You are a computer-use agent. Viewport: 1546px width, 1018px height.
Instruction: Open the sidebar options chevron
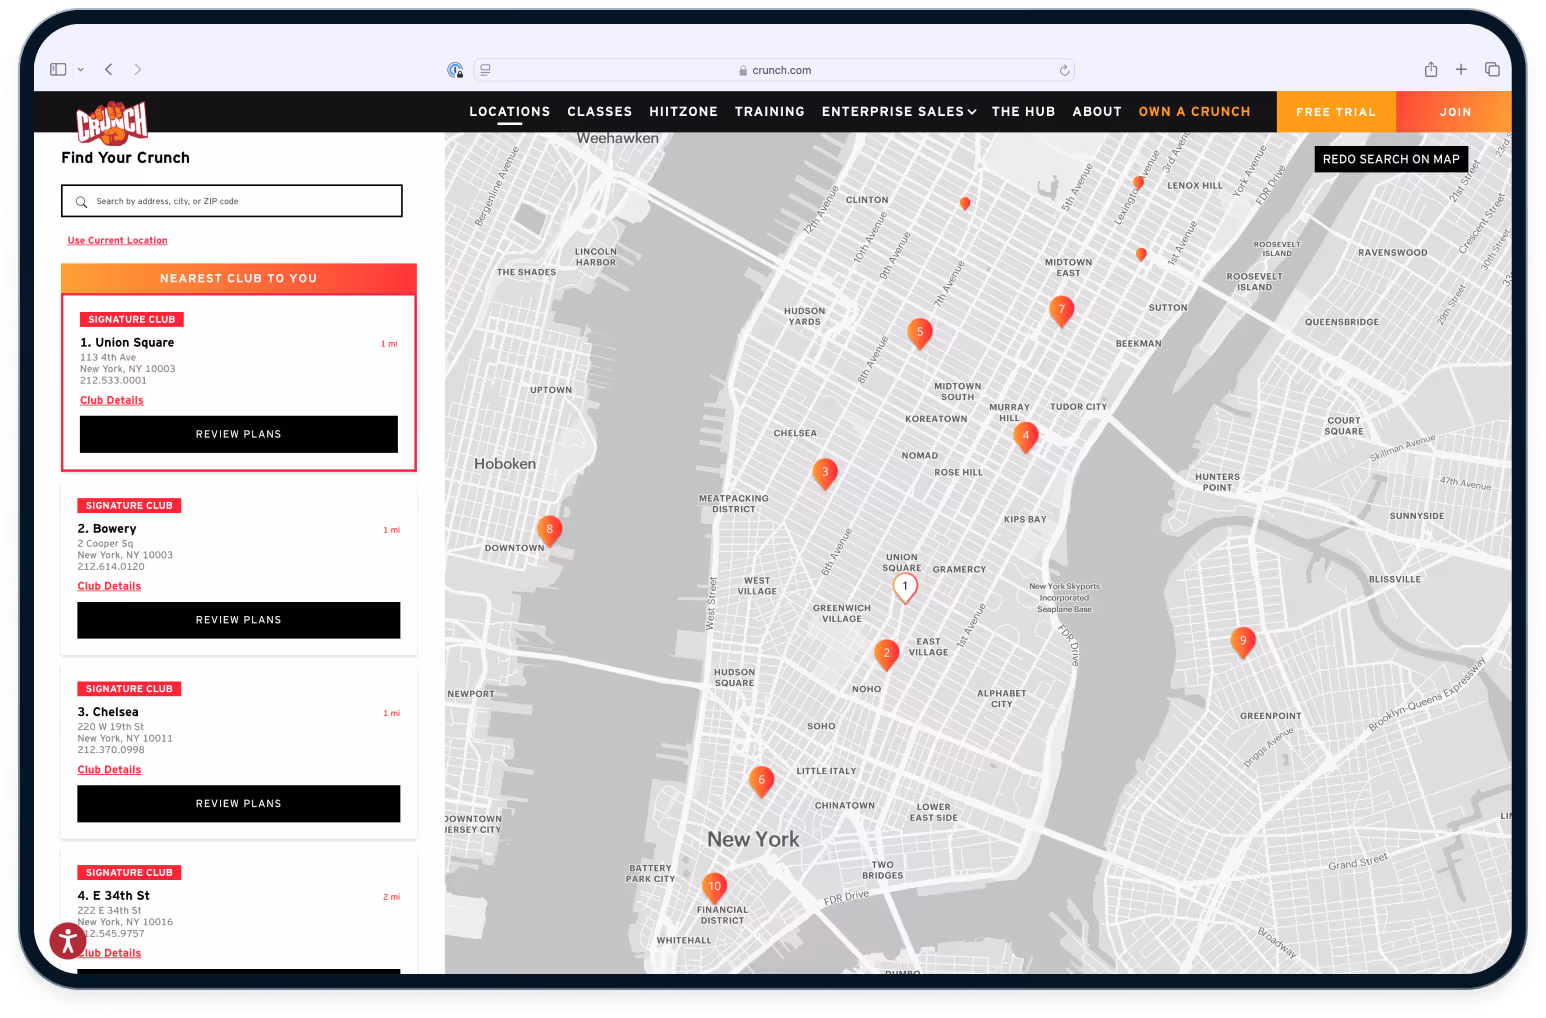81,69
